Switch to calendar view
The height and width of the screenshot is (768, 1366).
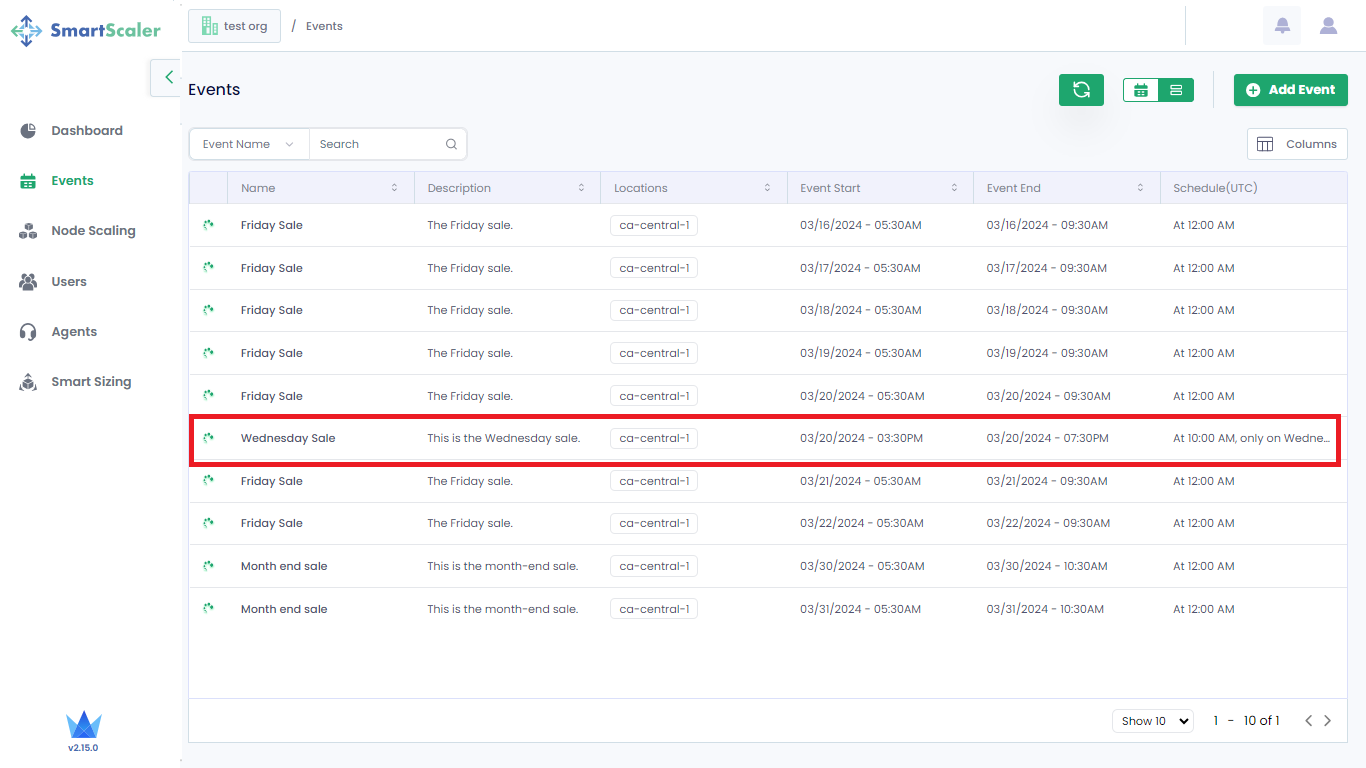pos(1141,90)
